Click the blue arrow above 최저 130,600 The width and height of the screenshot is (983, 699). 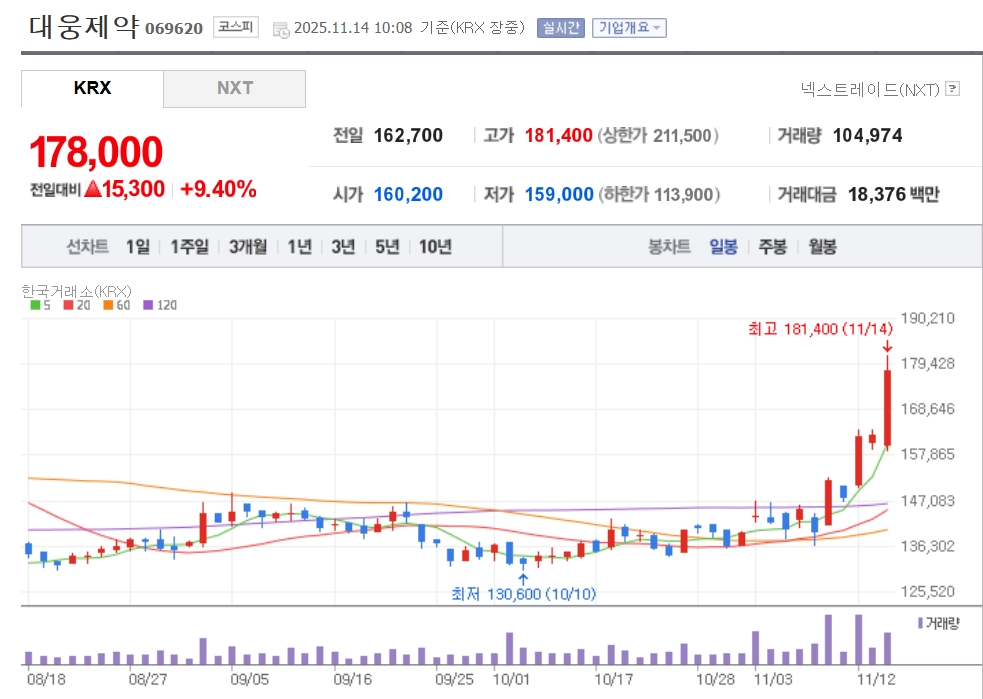tap(522, 577)
